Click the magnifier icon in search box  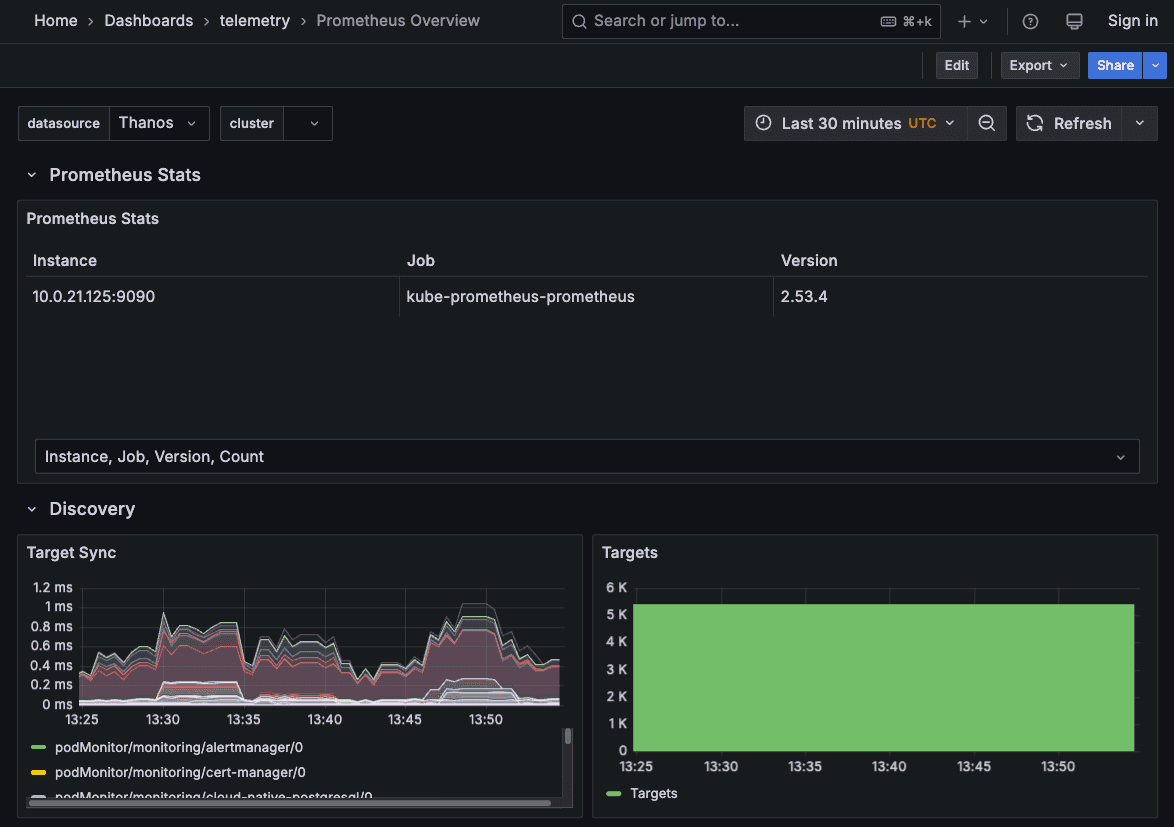(x=579, y=22)
